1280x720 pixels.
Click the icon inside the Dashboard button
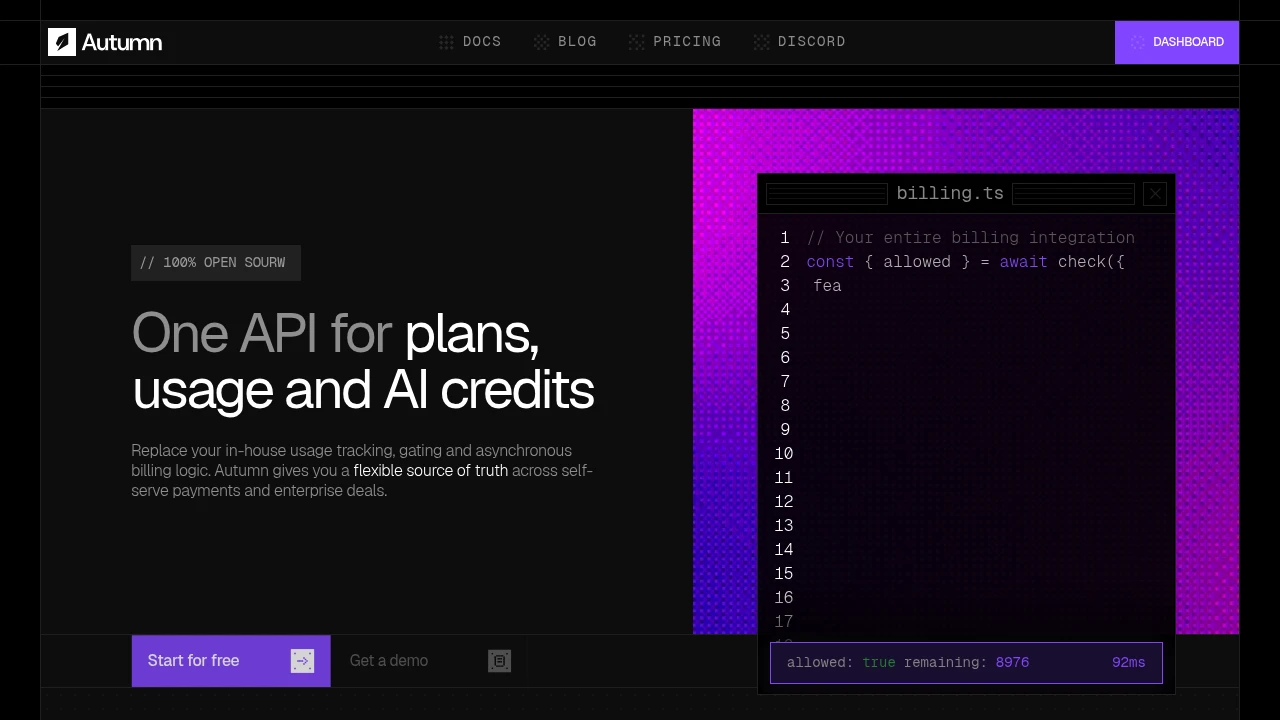[x=1137, y=42]
